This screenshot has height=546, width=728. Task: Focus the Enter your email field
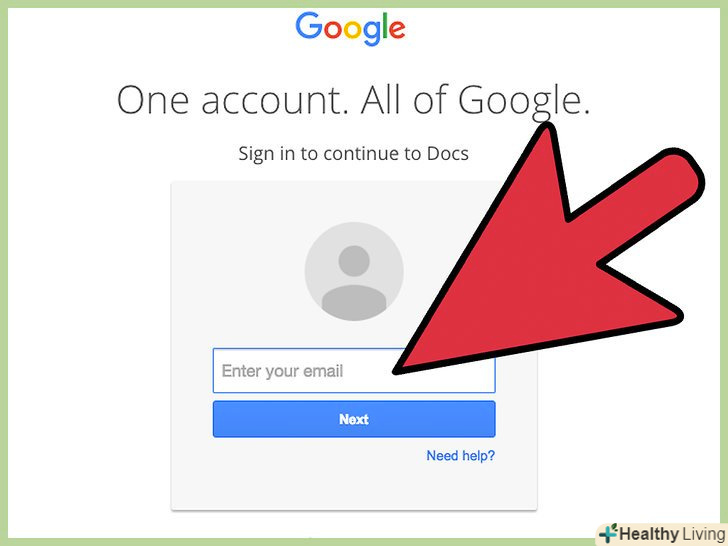pos(354,370)
